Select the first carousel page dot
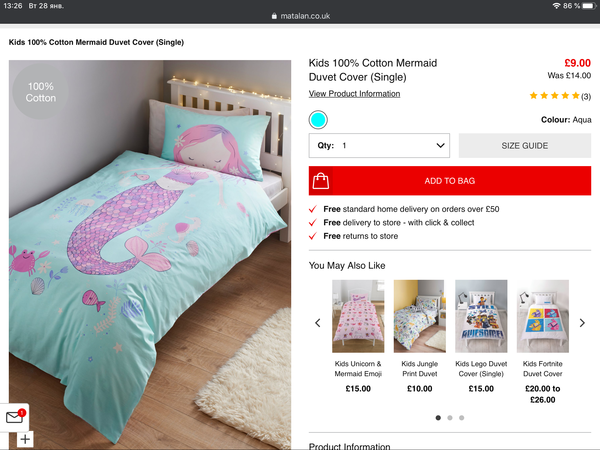600x450 pixels. 438,417
